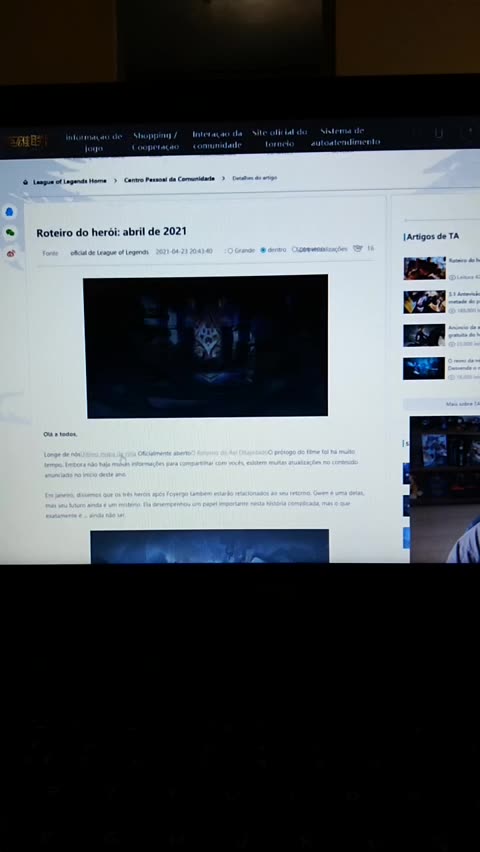The image size is (480, 852).
Task: Open the 'Shopping / Cooperação' menu
Action: (155, 141)
